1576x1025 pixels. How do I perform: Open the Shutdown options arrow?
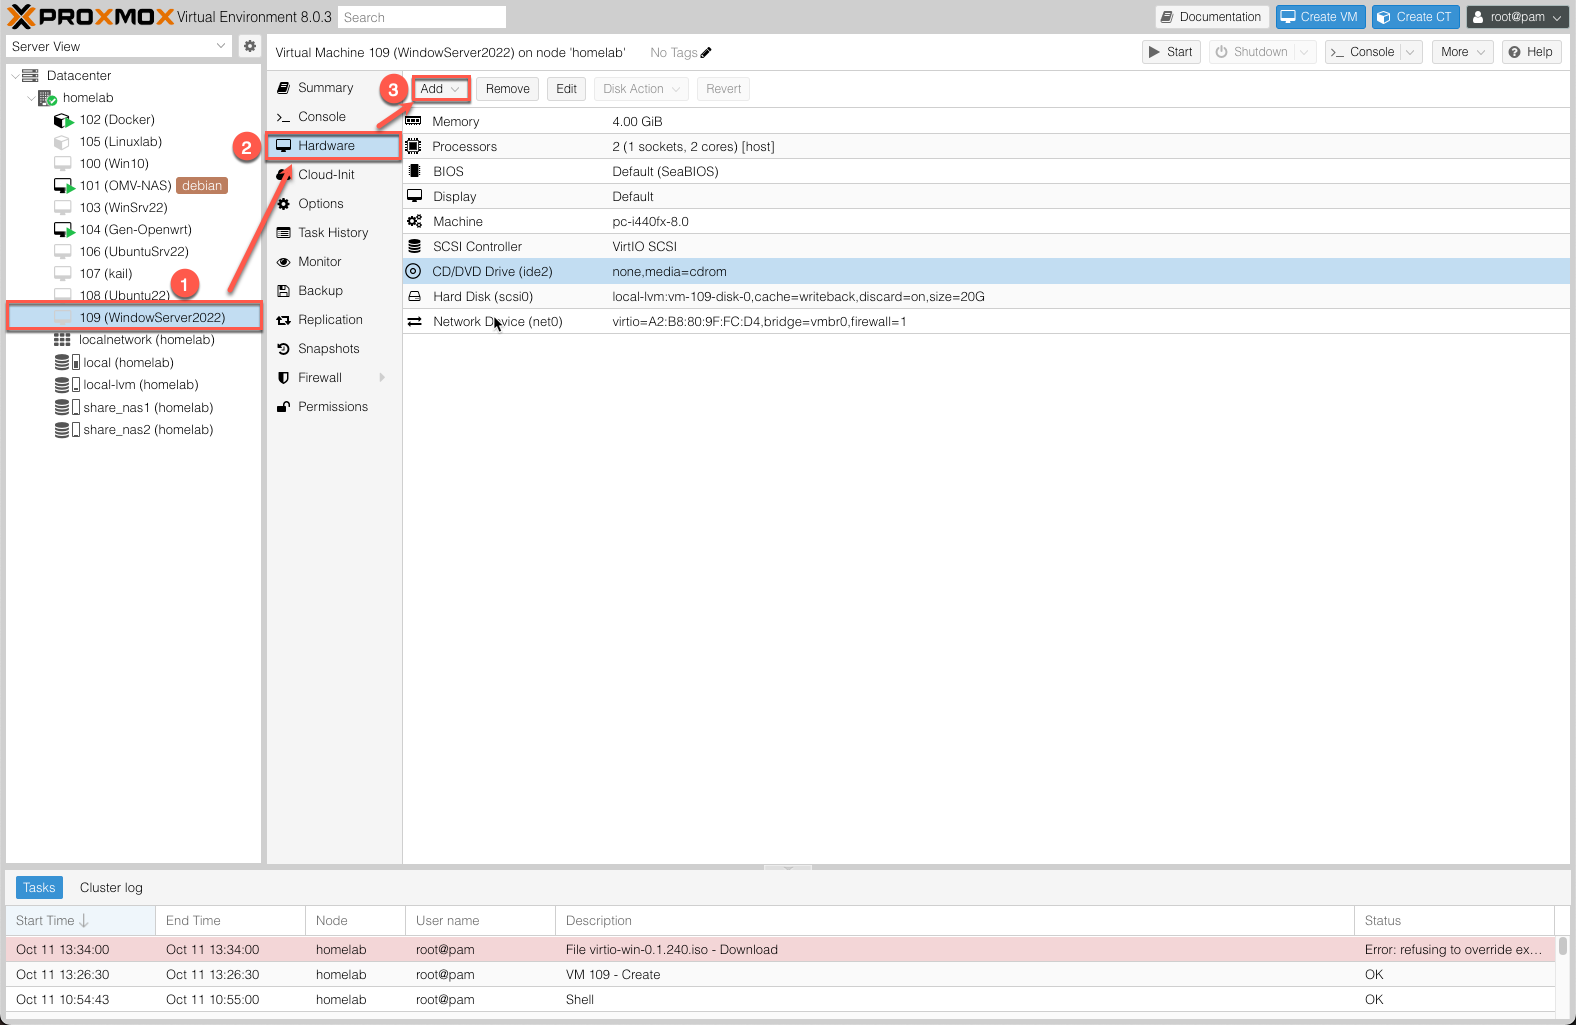[x=1304, y=52]
